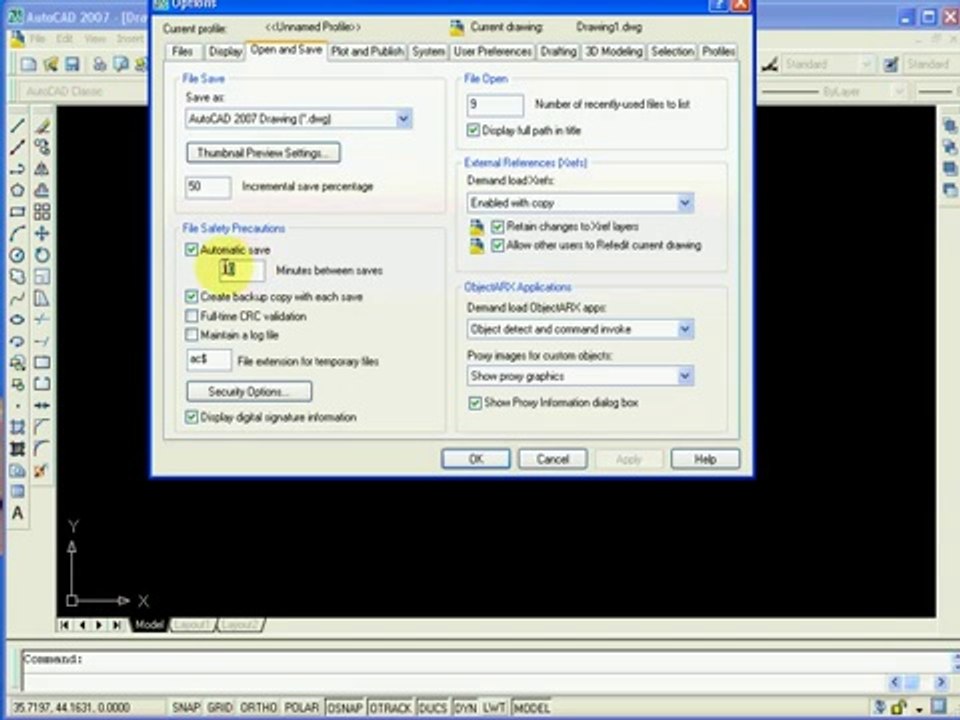Click the File extension for temporary files field
The image size is (960, 720).
209,360
